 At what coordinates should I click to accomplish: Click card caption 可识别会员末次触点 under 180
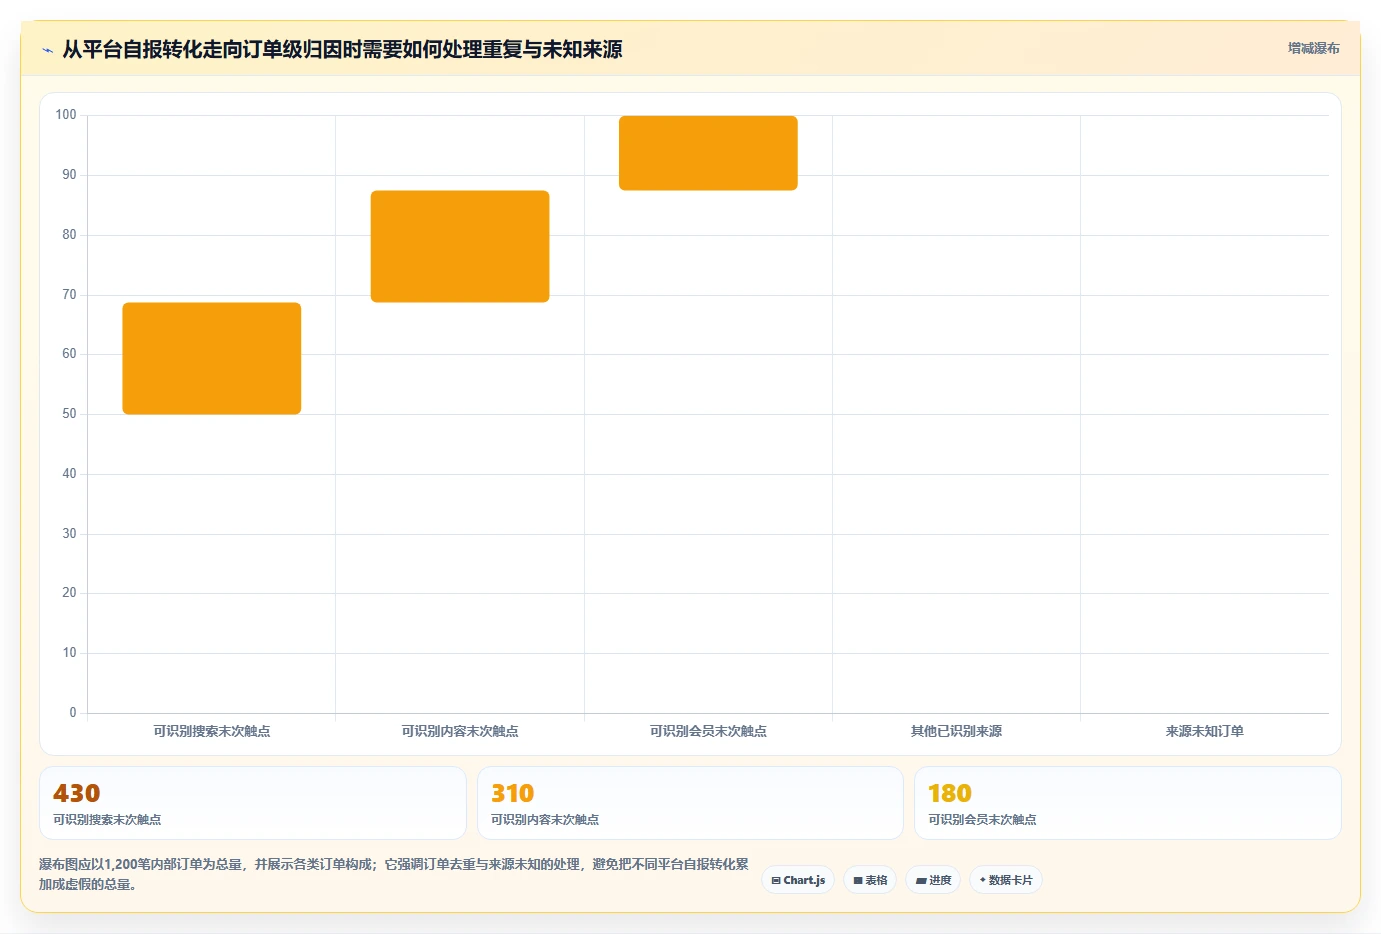[x=982, y=819]
